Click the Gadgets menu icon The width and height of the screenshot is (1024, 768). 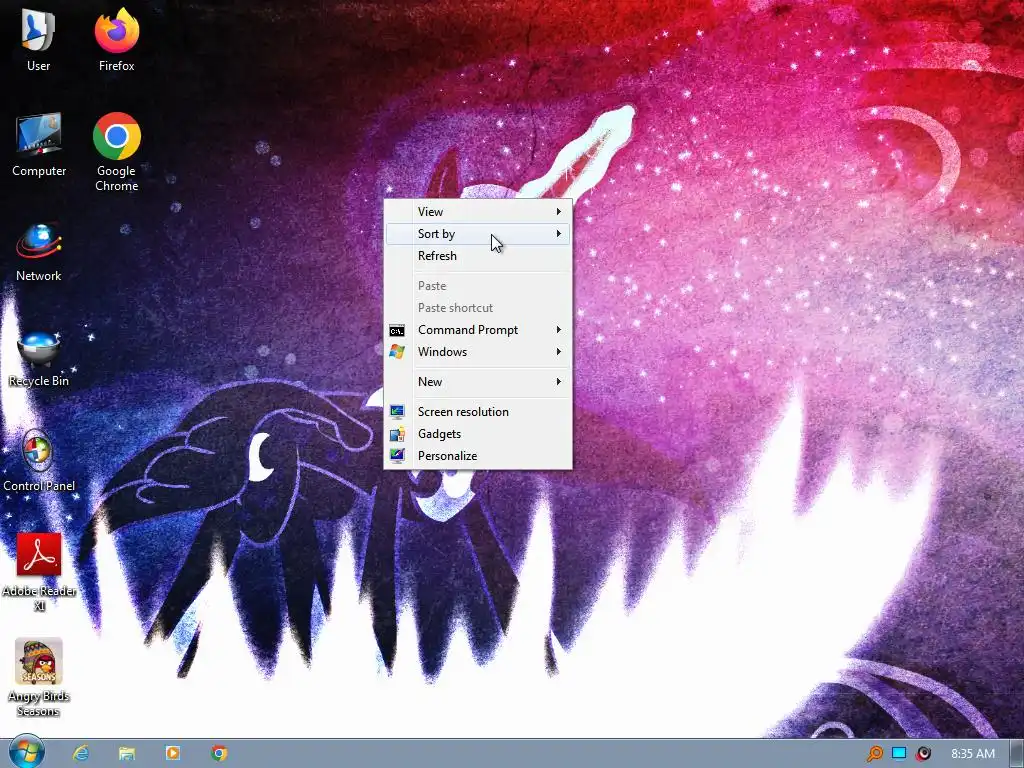(x=396, y=434)
